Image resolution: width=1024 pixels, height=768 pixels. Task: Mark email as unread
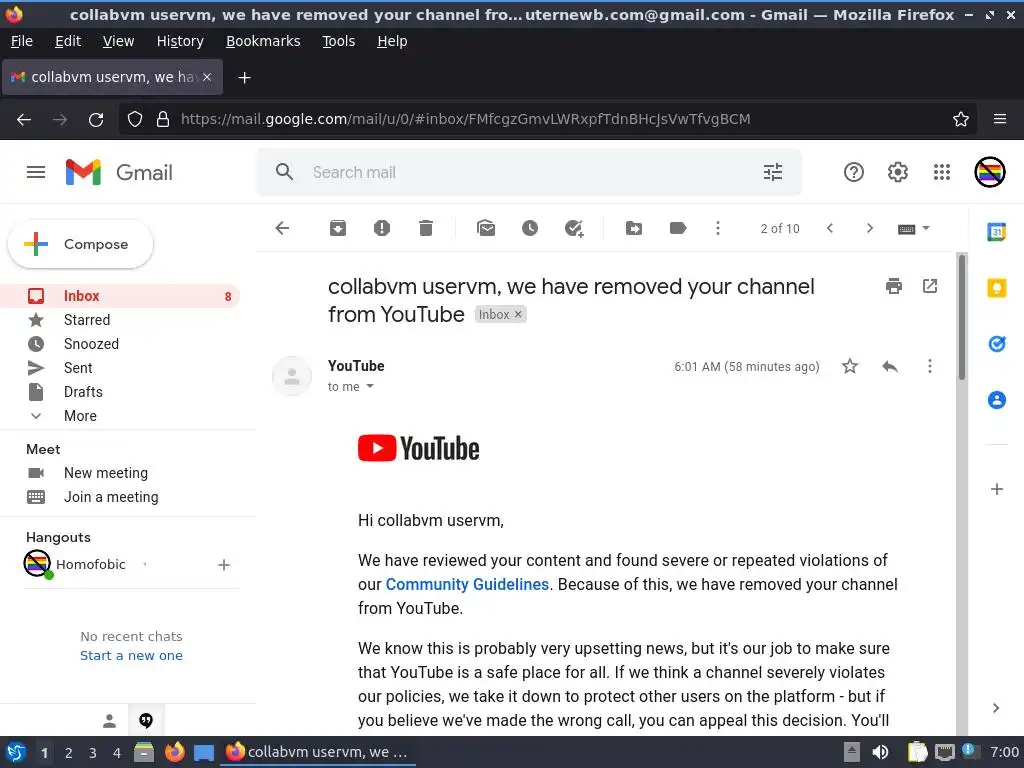click(x=486, y=228)
